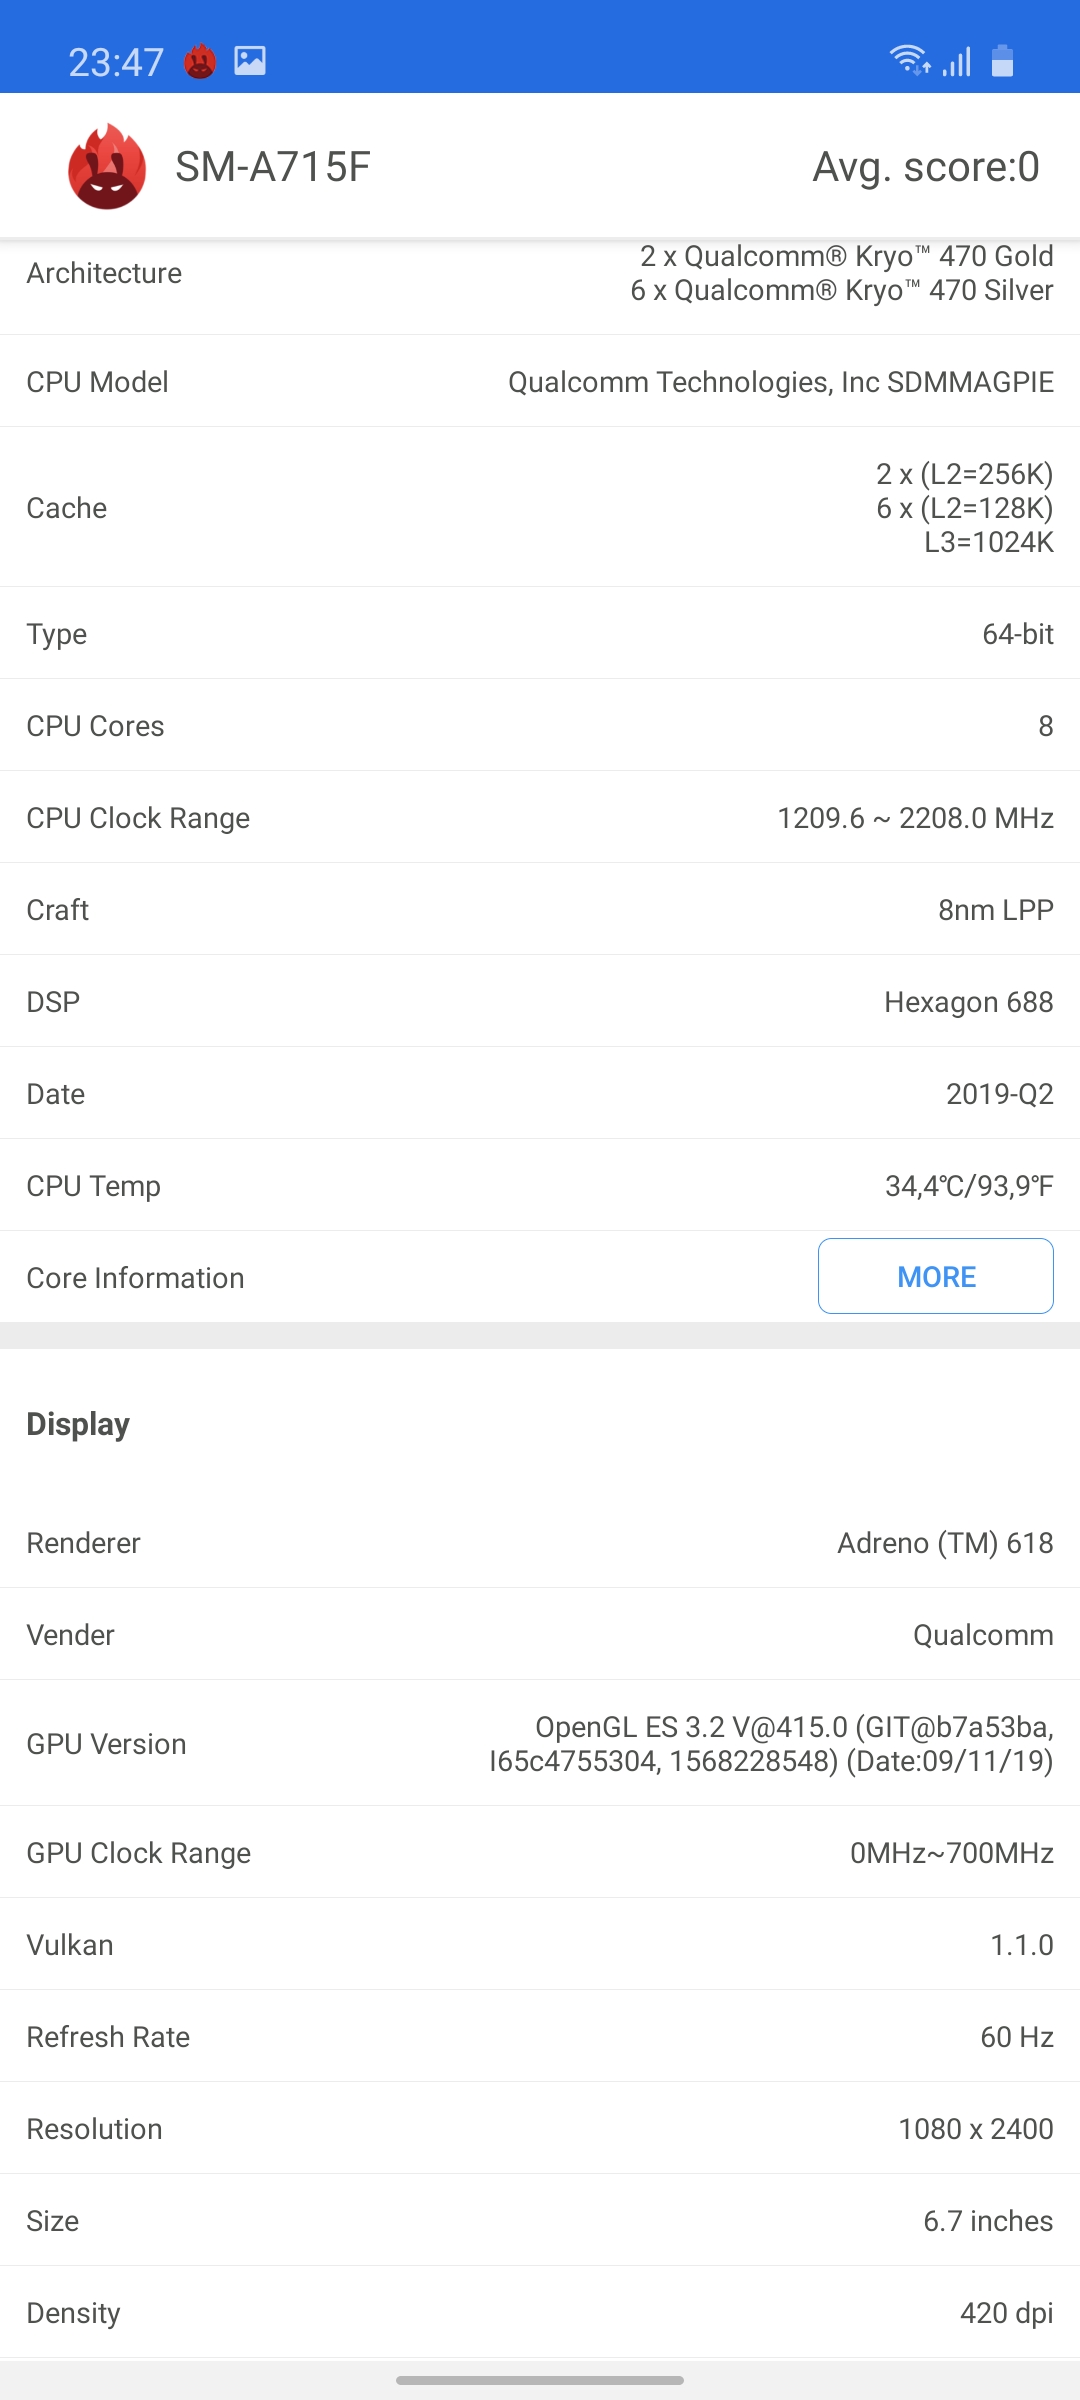Tap the Display section heading
Image resolution: width=1080 pixels, height=2400 pixels.
click(78, 1424)
